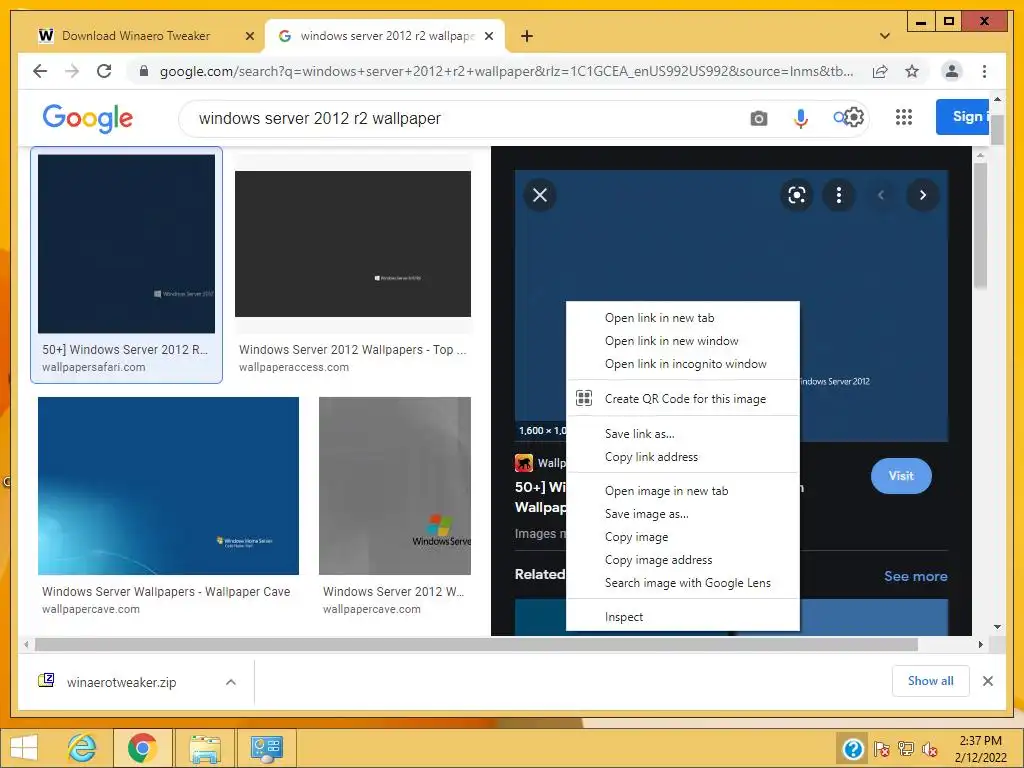Open the gray Windows Server 2012 thumbnail
This screenshot has height=768, width=1024.
tap(394, 486)
